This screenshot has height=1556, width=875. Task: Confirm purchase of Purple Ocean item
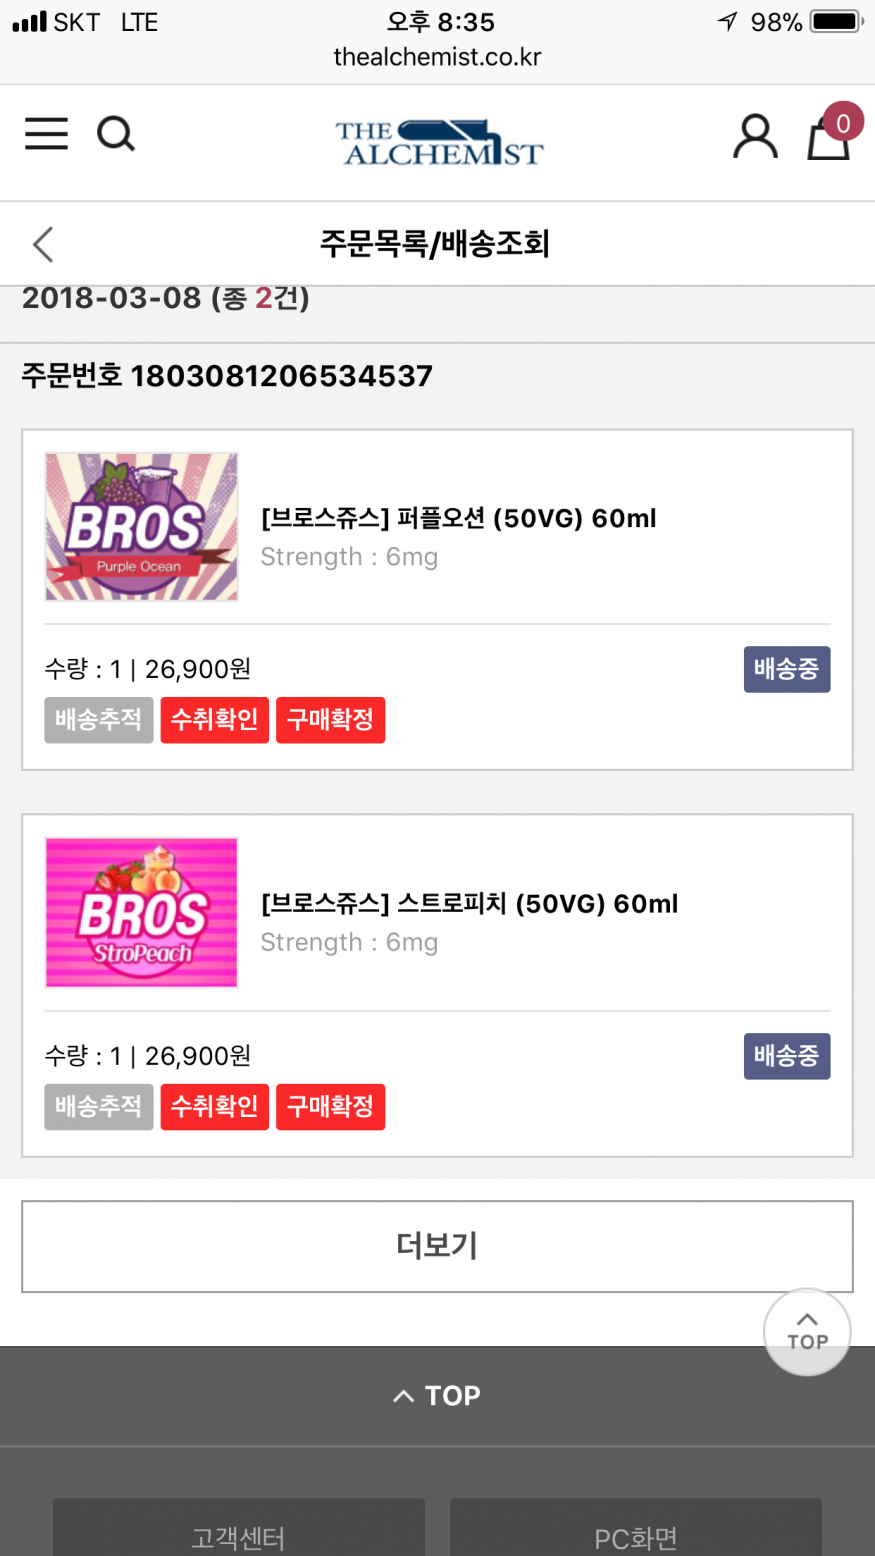pos(330,720)
